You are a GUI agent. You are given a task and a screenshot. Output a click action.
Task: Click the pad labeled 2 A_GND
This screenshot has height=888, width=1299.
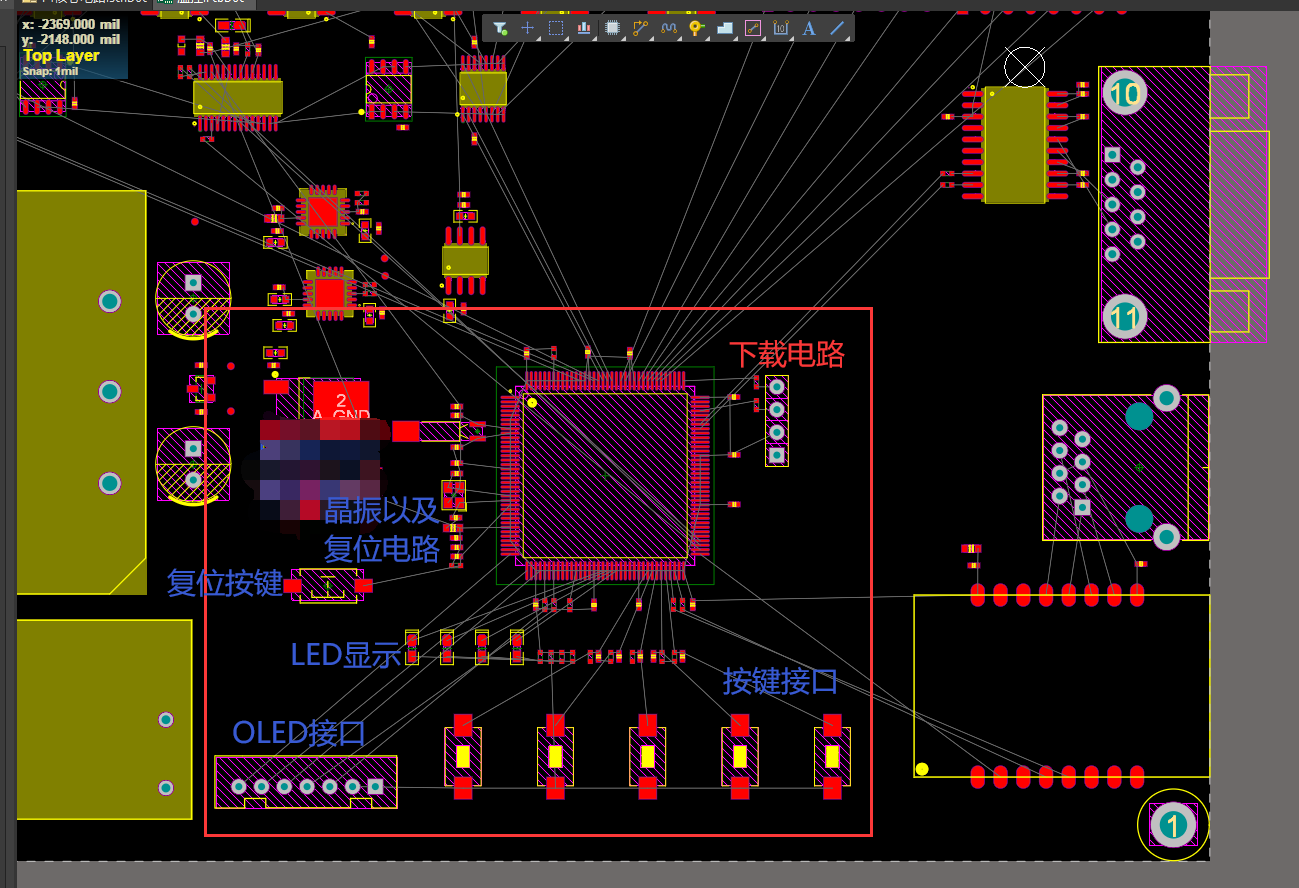point(340,401)
